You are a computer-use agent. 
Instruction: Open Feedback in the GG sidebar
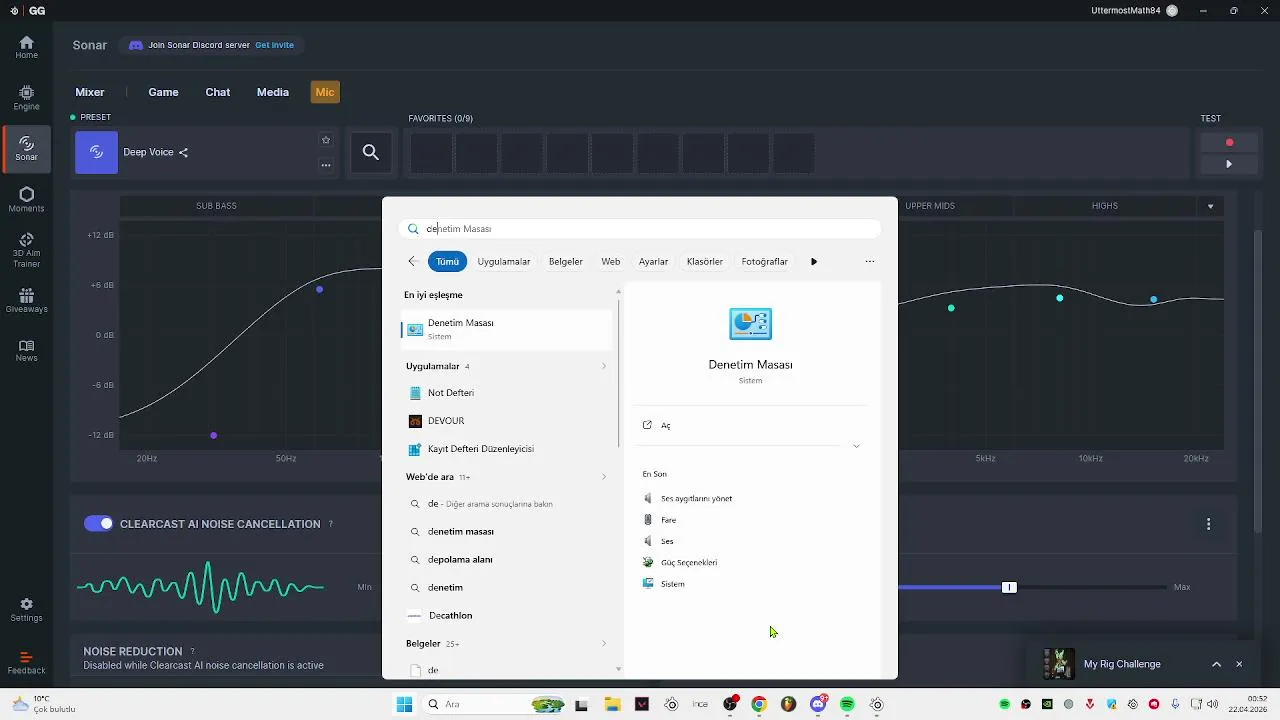(x=26, y=663)
